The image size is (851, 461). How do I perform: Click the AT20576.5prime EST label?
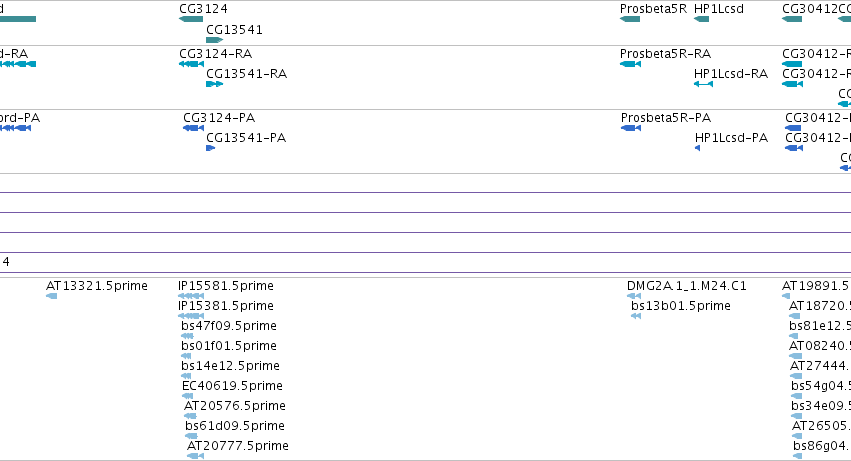coord(235,406)
